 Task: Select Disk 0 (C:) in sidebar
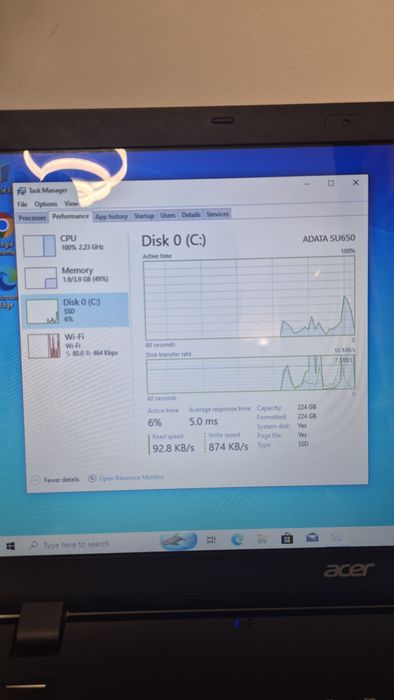75,310
